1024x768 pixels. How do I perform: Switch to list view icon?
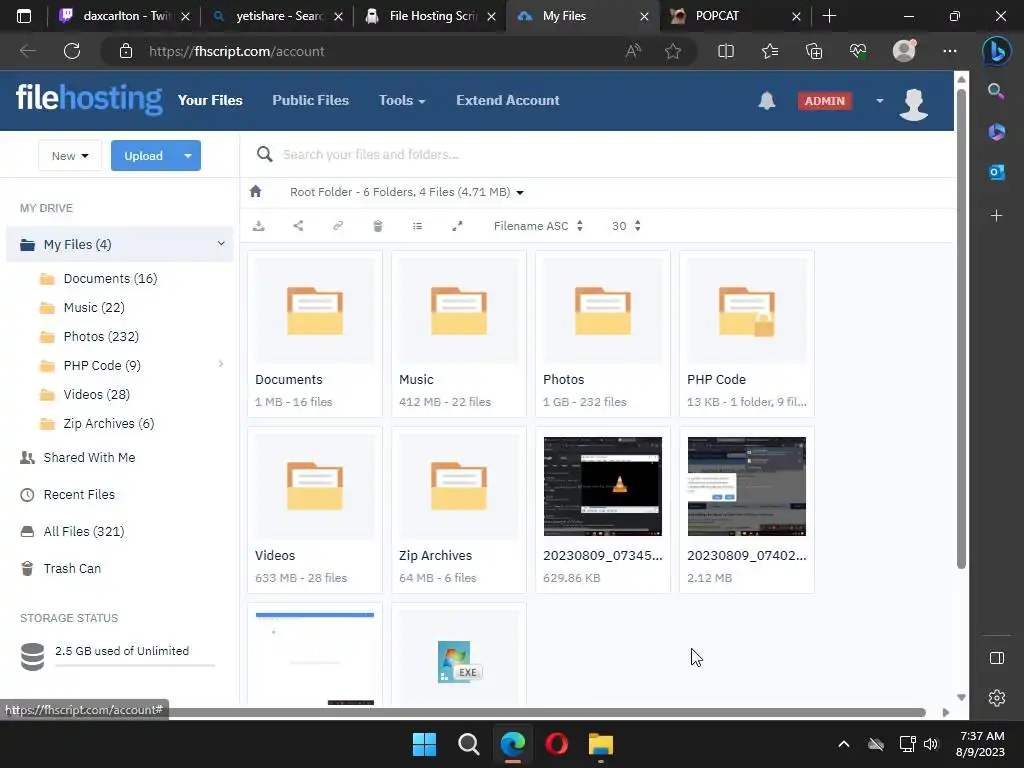pos(417,226)
